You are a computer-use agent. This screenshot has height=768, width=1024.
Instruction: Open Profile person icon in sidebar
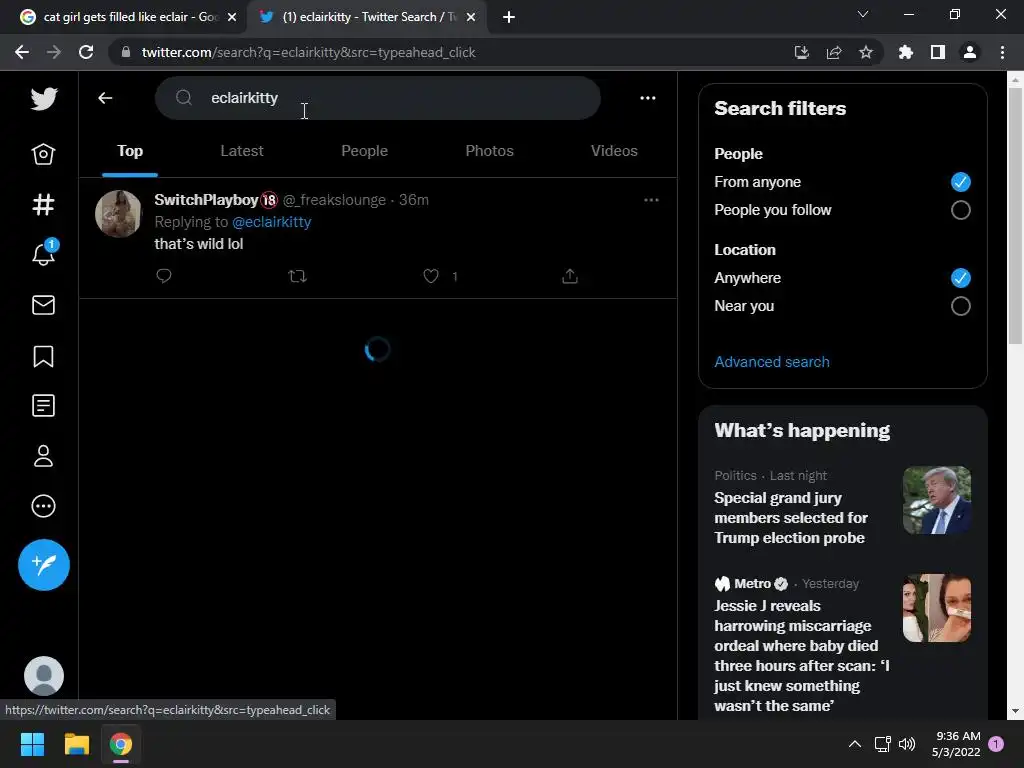[x=43, y=456]
